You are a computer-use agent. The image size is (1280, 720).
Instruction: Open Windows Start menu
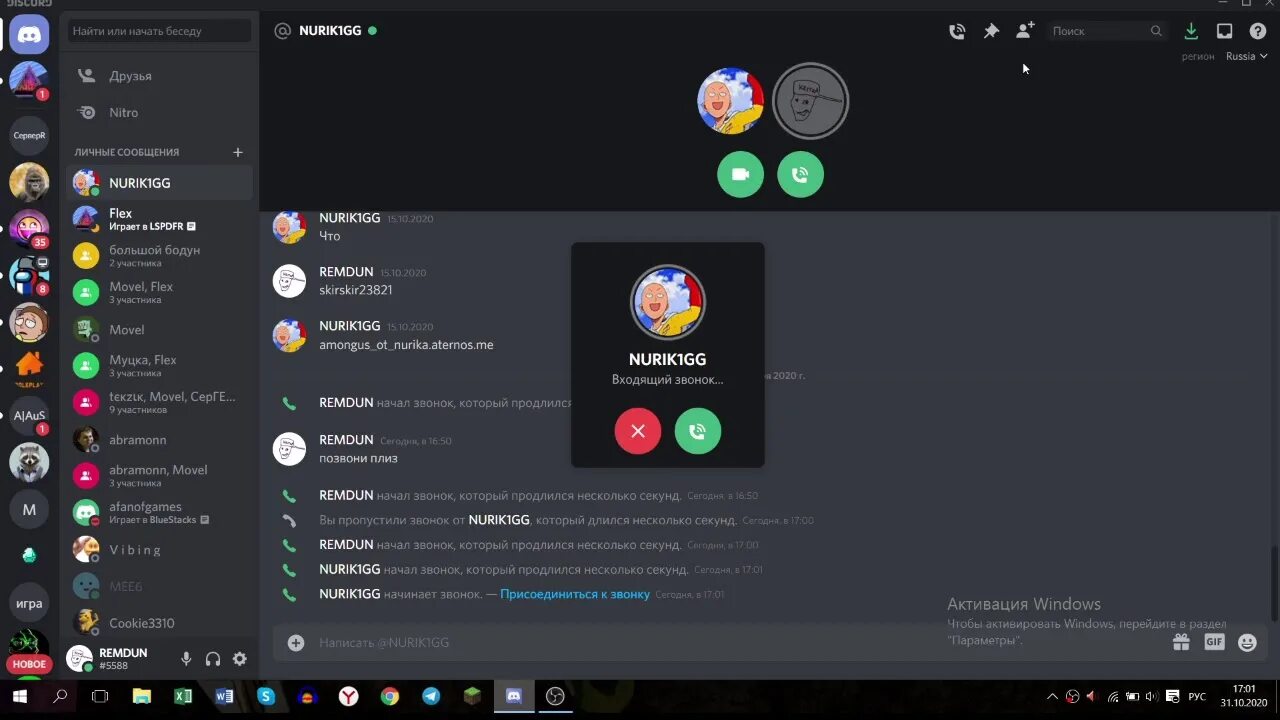coord(19,696)
